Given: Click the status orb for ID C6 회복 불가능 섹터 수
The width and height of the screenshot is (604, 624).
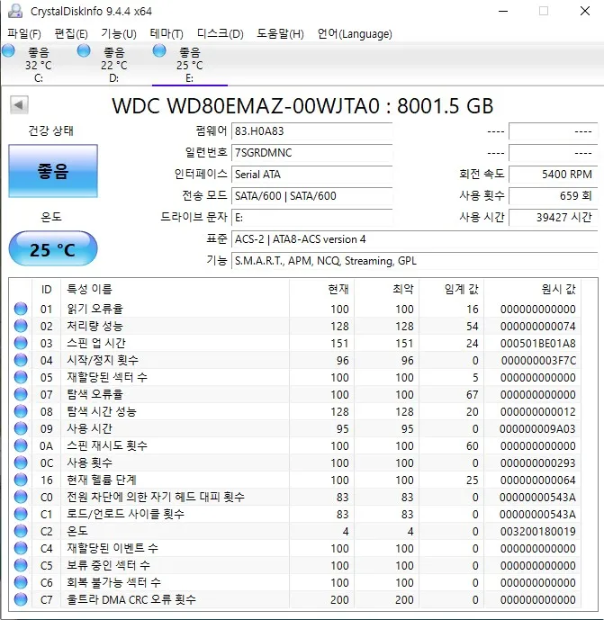Looking at the screenshot, I should [21, 582].
